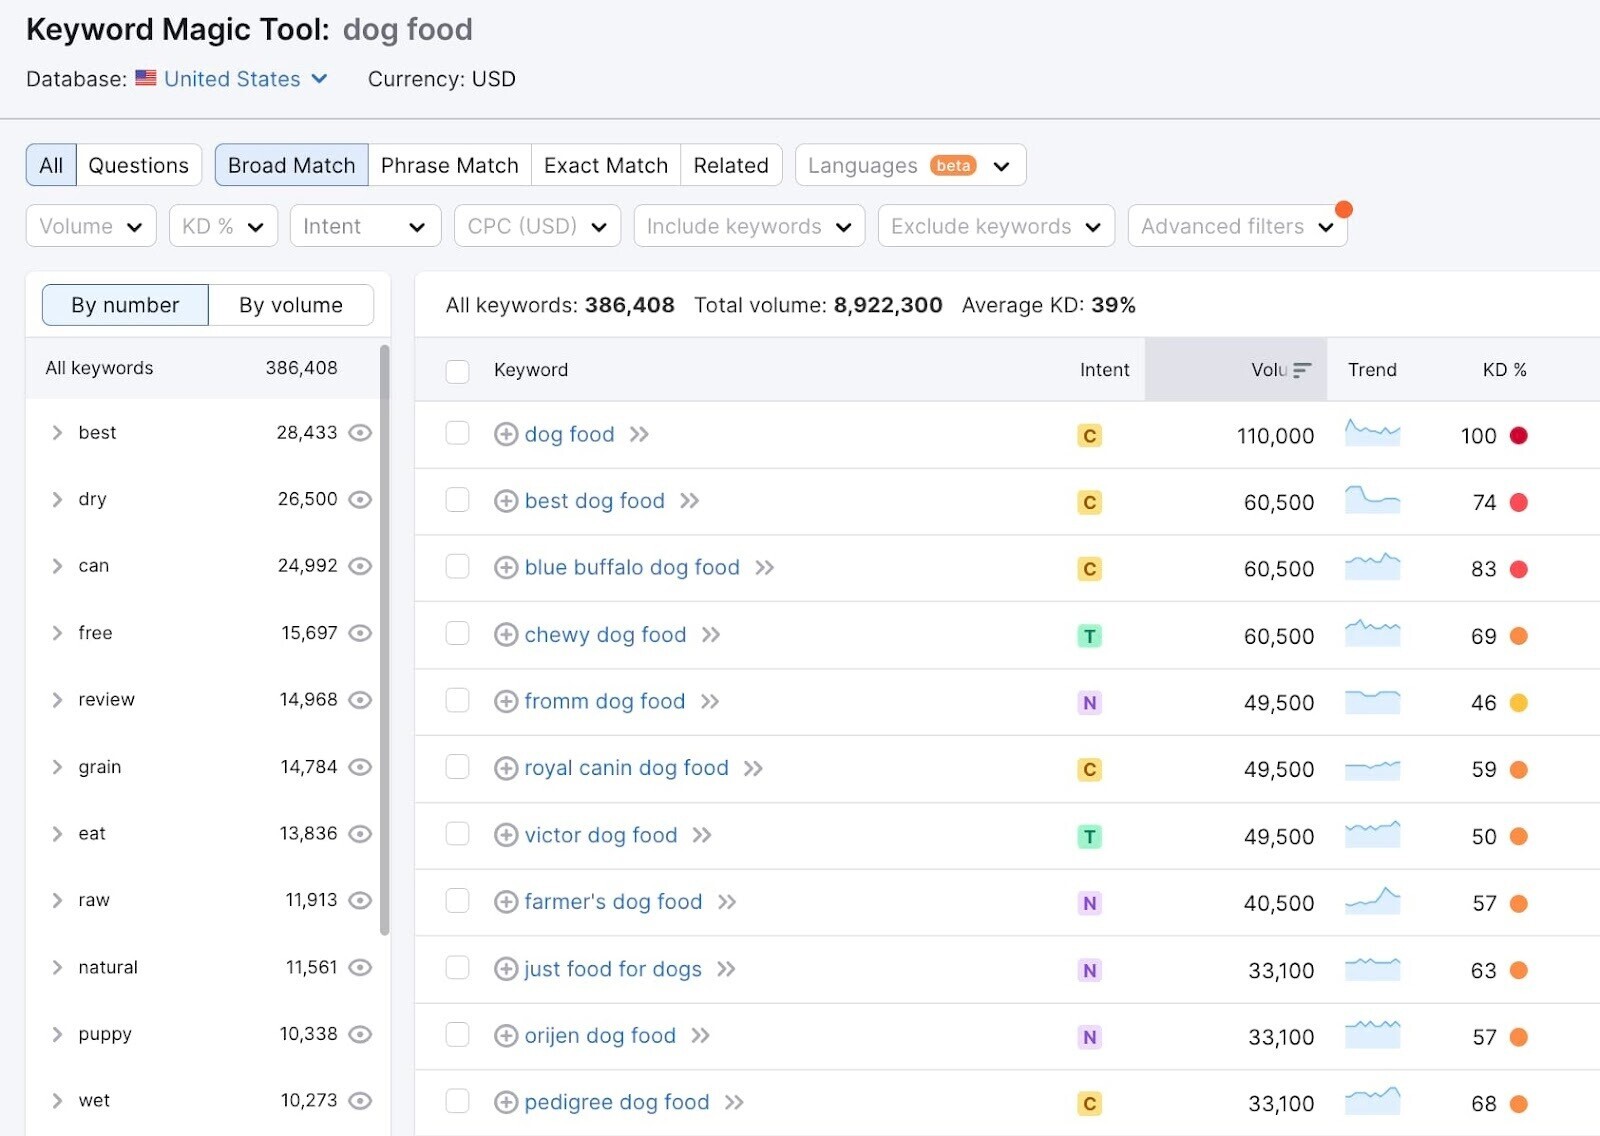
Task: Select the Broad Match tab
Action: click(292, 165)
